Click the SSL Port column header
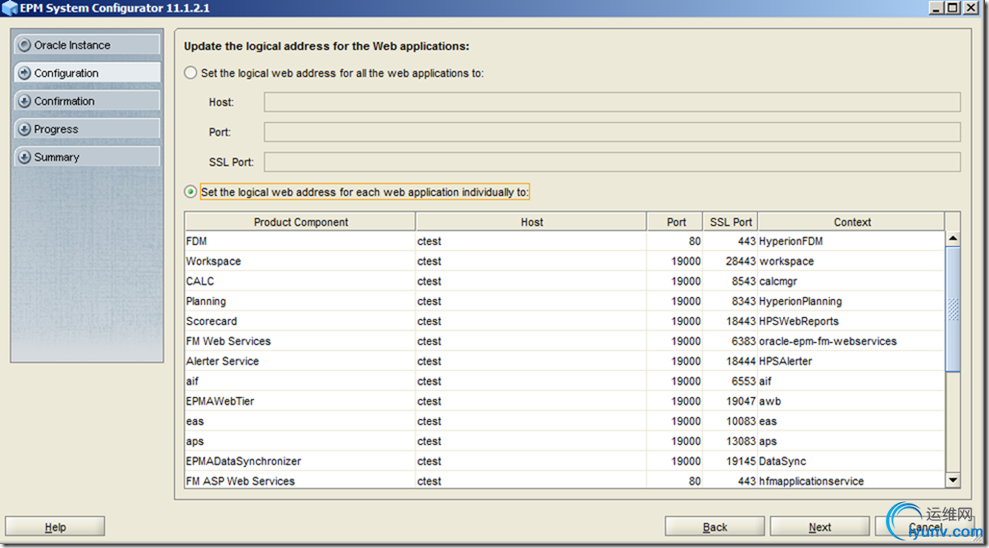 730,222
